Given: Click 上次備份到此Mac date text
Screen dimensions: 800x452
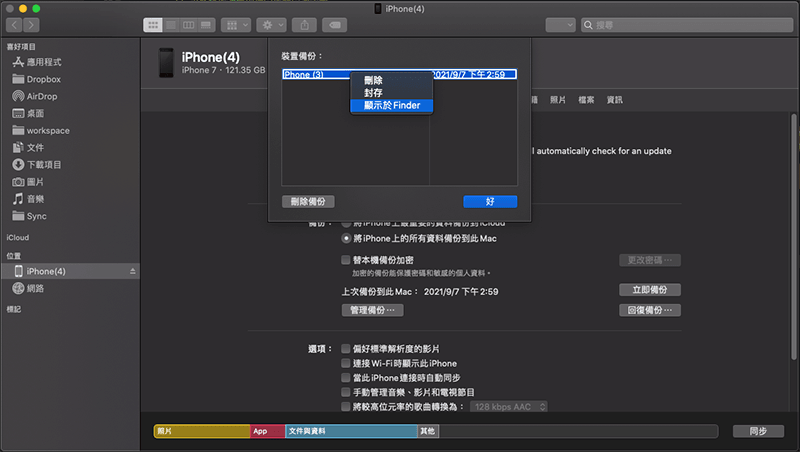Looking at the screenshot, I should [461, 292].
